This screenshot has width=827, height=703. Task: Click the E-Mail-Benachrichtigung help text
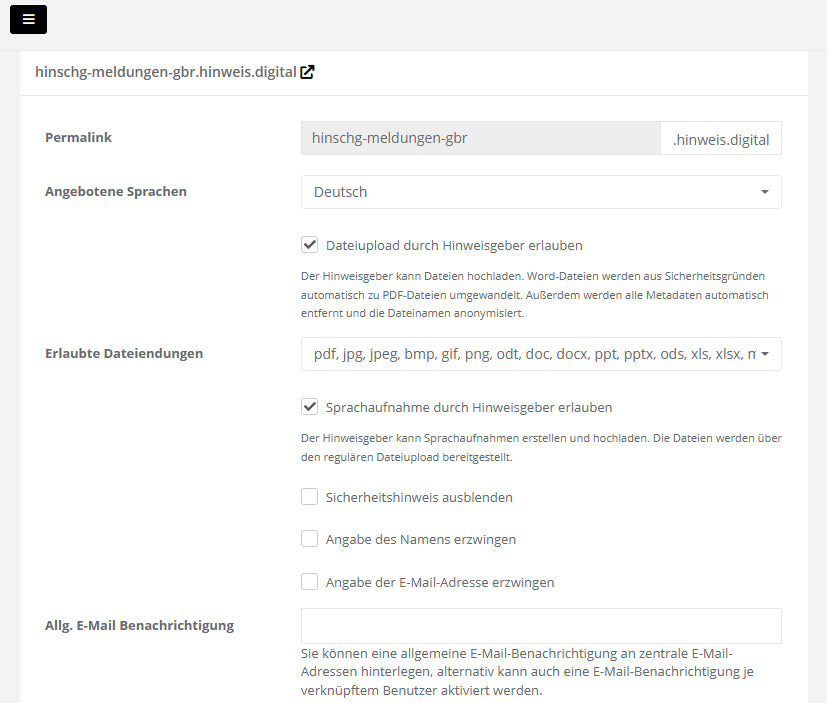(x=527, y=671)
